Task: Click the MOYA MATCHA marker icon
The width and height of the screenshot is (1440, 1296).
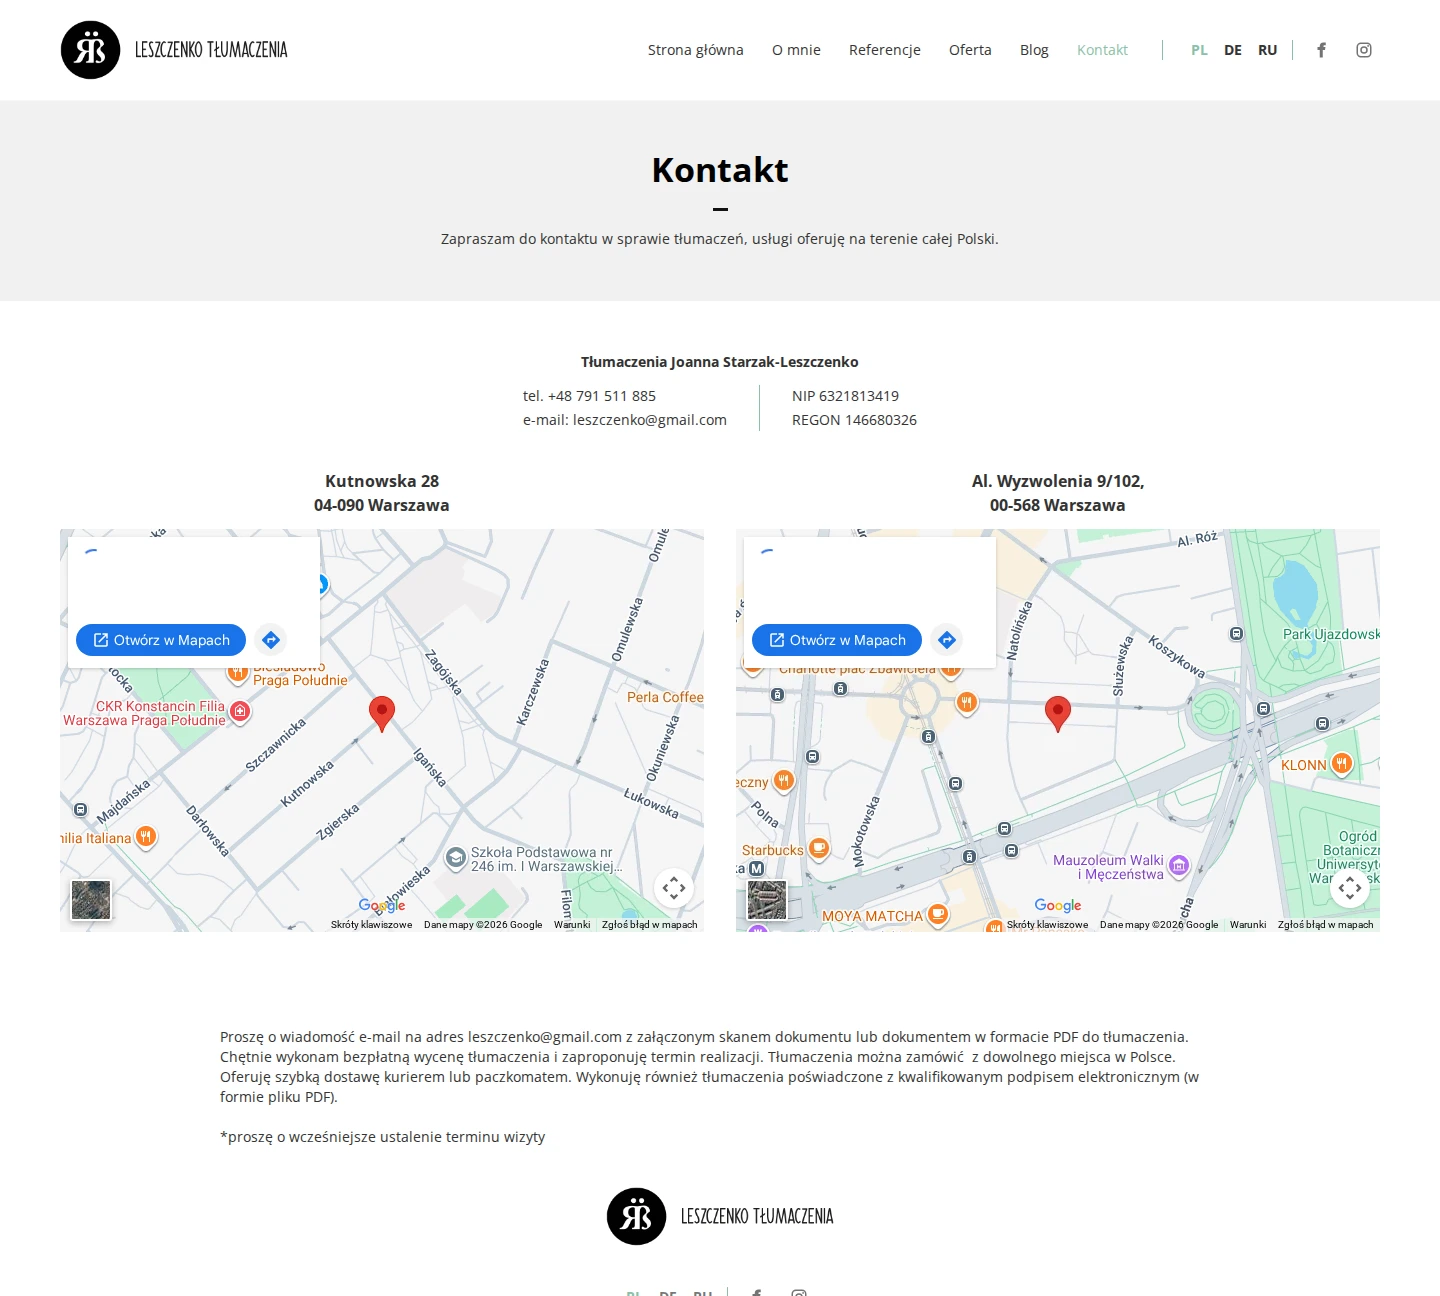Action: click(x=937, y=914)
